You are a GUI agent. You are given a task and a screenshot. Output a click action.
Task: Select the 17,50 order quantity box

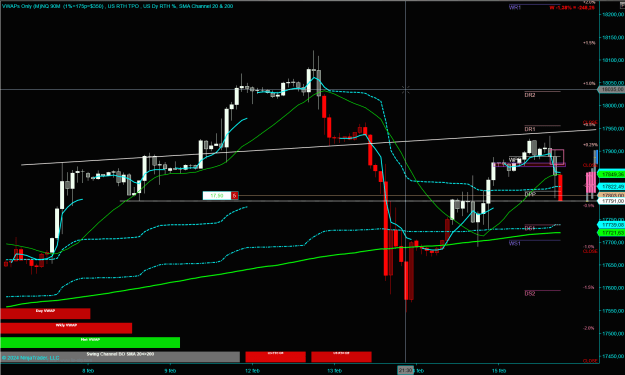coord(217,196)
